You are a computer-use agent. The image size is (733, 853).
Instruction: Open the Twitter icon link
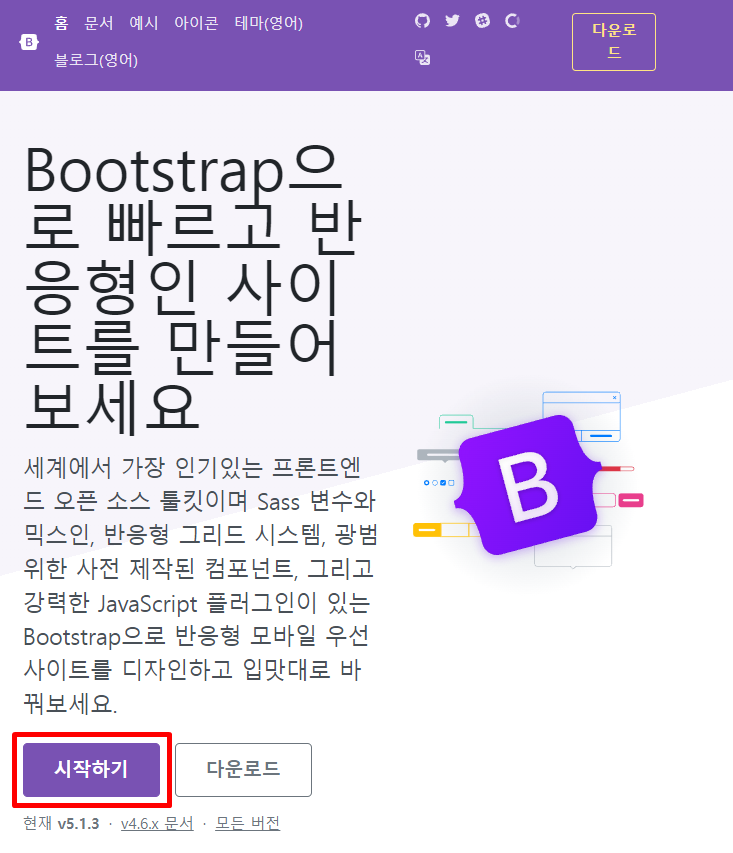click(452, 21)
